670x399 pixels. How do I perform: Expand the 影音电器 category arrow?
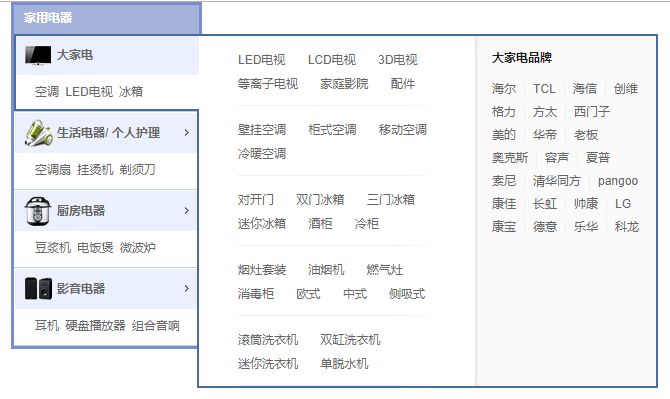click(186, 288)
